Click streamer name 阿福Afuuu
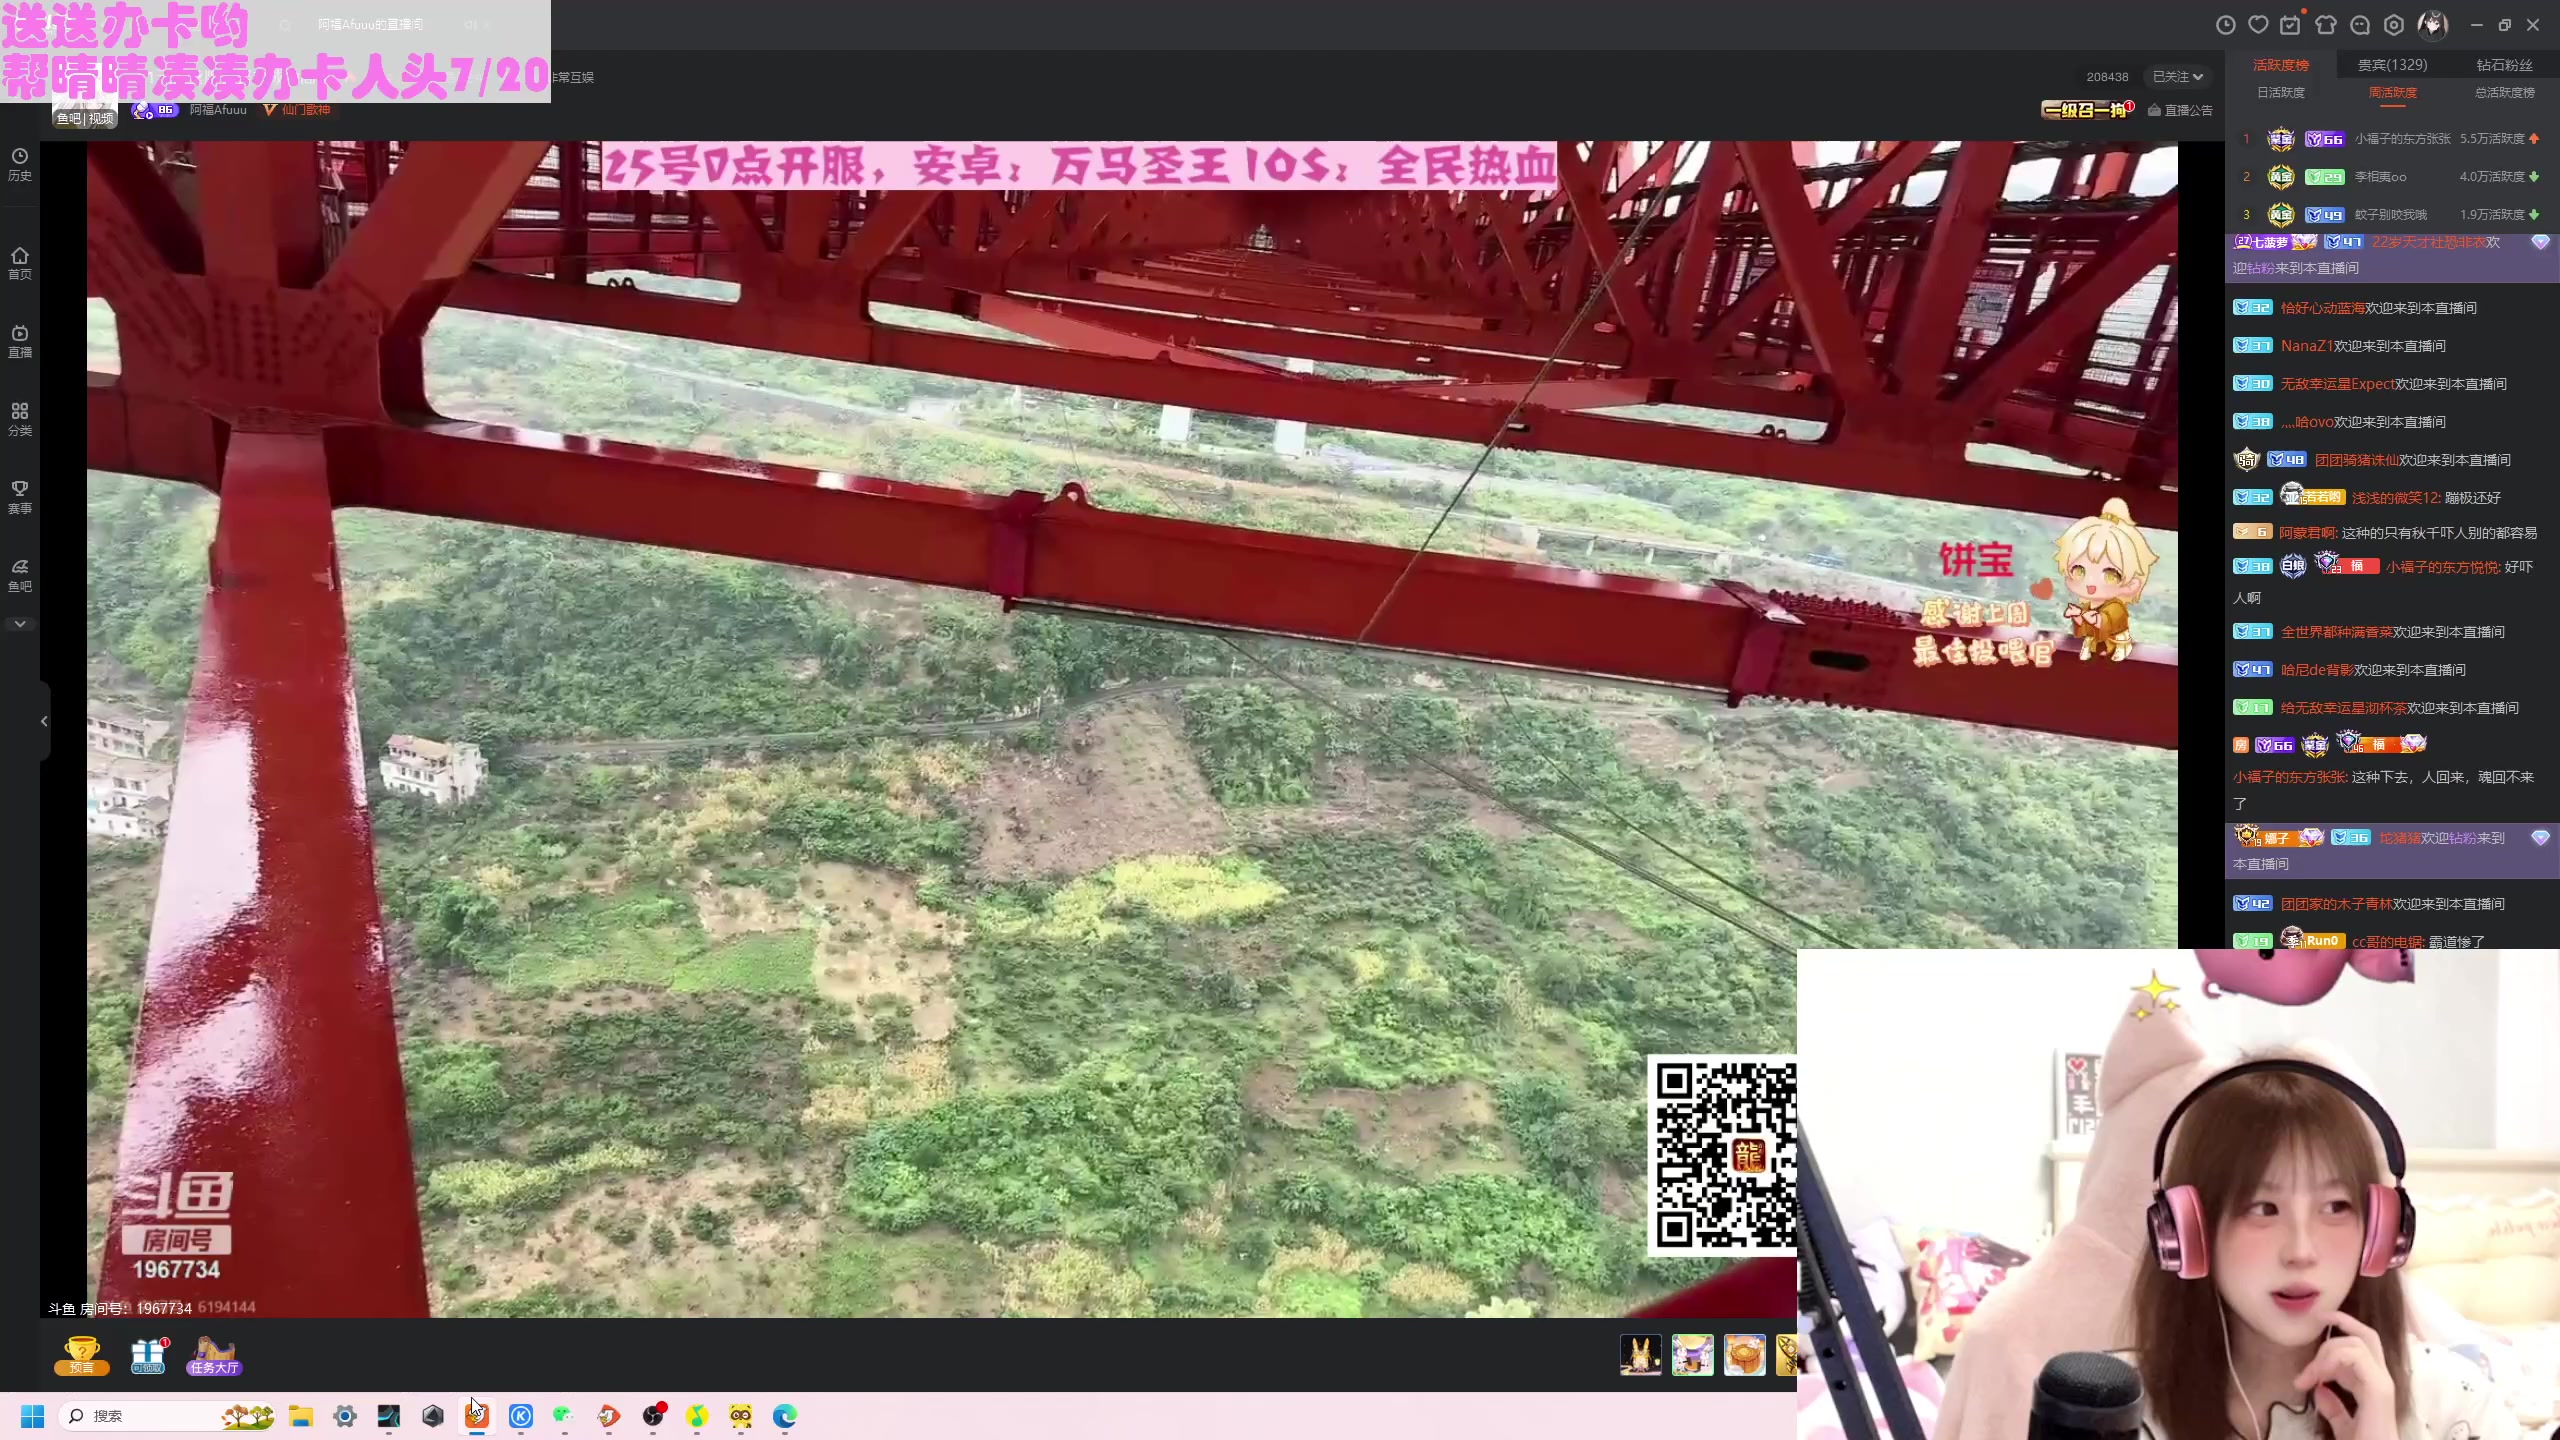The height and width of the screenshot is (1440, 2560). click(x=218, y=109)
